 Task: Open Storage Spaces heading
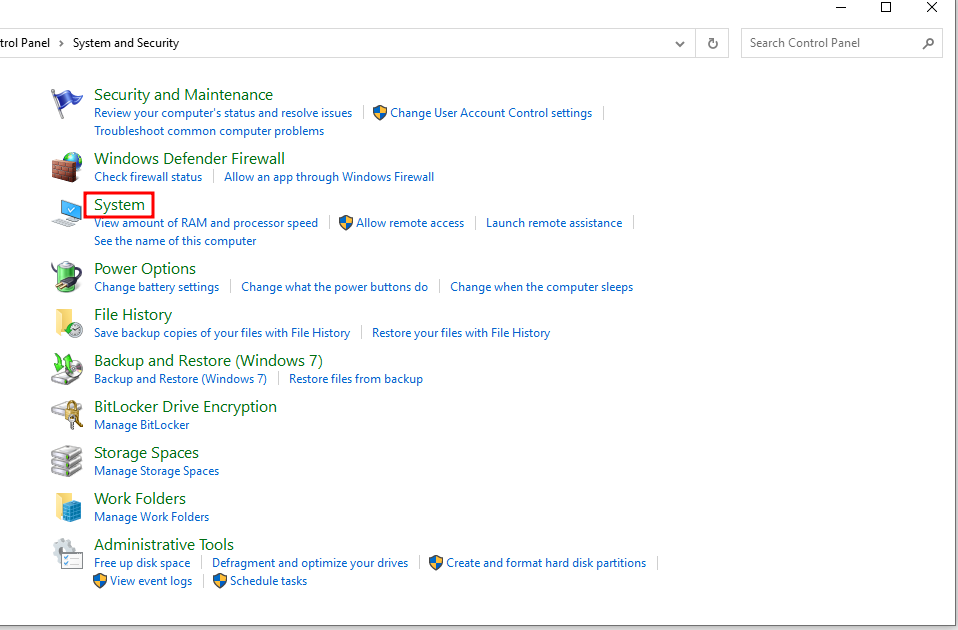pyautogui.click(x=147, y=453)
